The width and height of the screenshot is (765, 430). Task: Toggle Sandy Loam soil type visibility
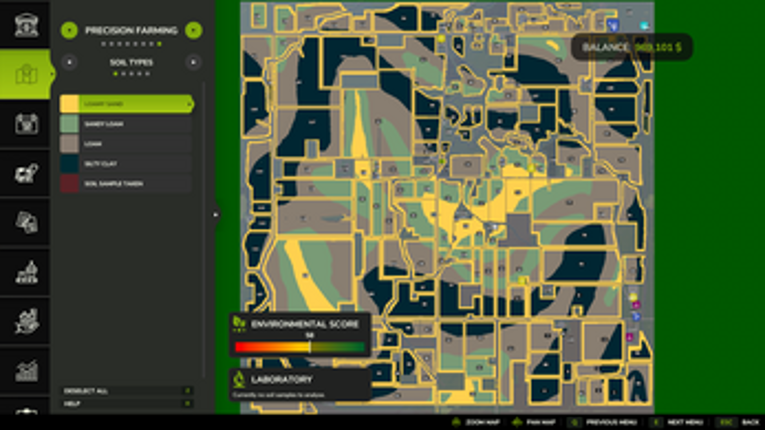(126, 124)
